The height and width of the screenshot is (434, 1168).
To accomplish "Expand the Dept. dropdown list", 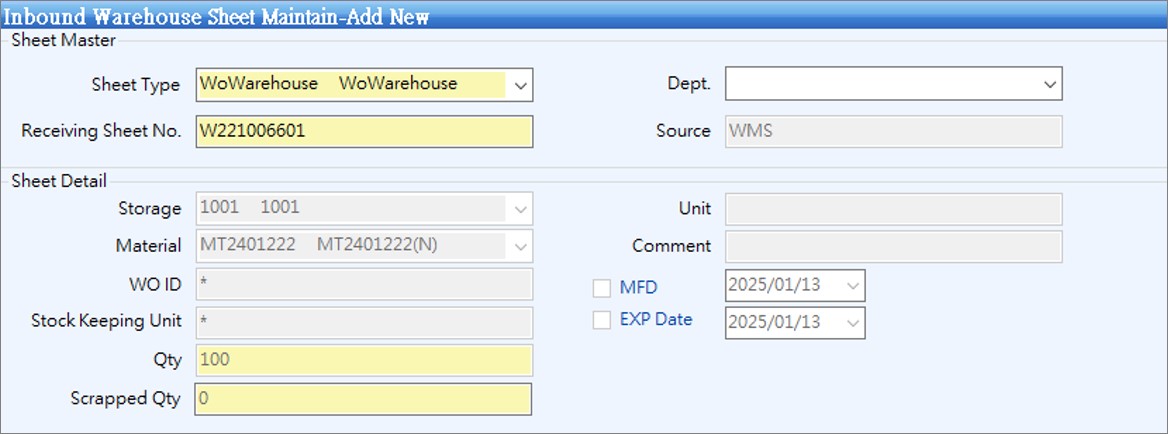I will pyautogui.click(x=1049, y=85).
